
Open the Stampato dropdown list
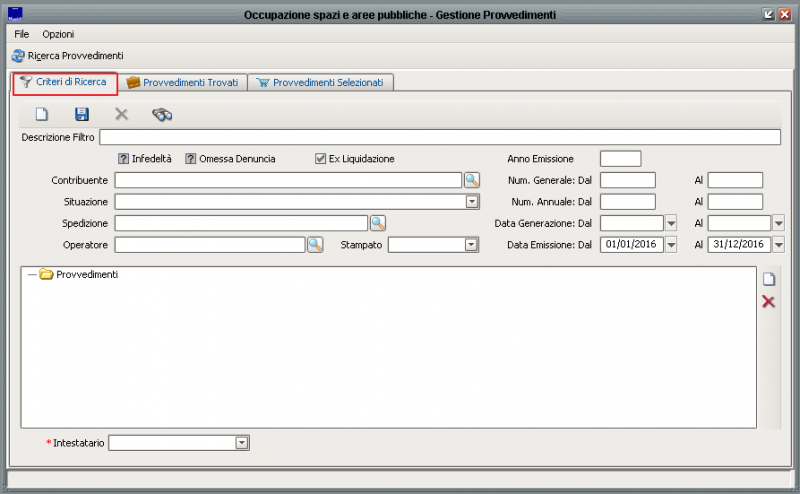click(x=471, y=244)
